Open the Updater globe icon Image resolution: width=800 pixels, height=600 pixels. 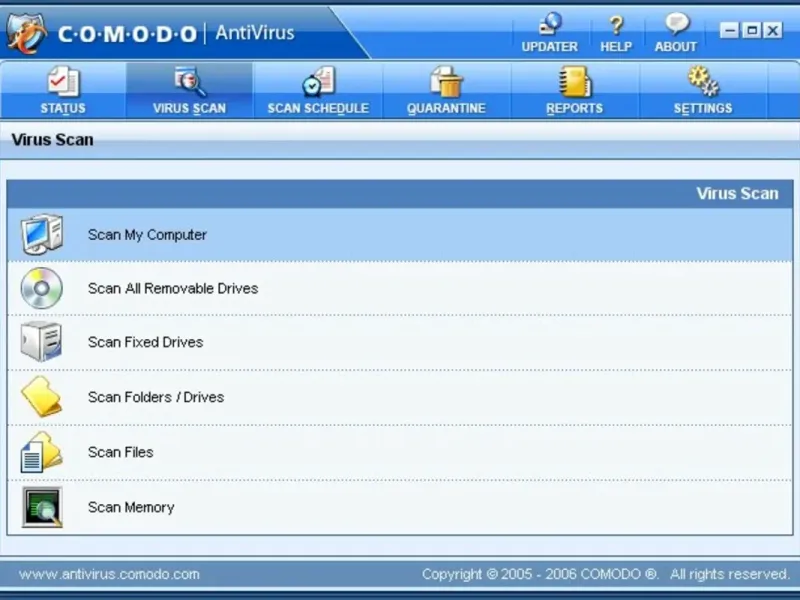(551, 23)
